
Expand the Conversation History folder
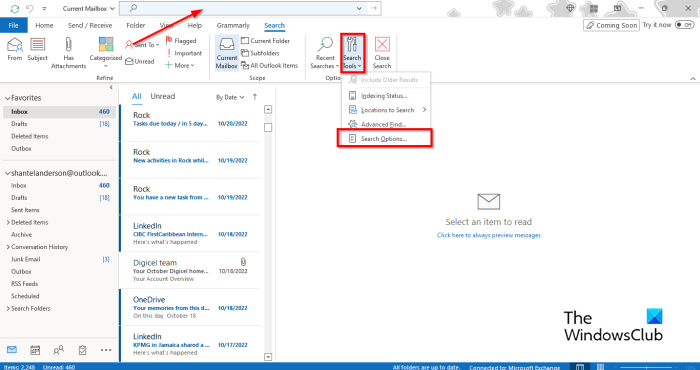coord(8,247)
